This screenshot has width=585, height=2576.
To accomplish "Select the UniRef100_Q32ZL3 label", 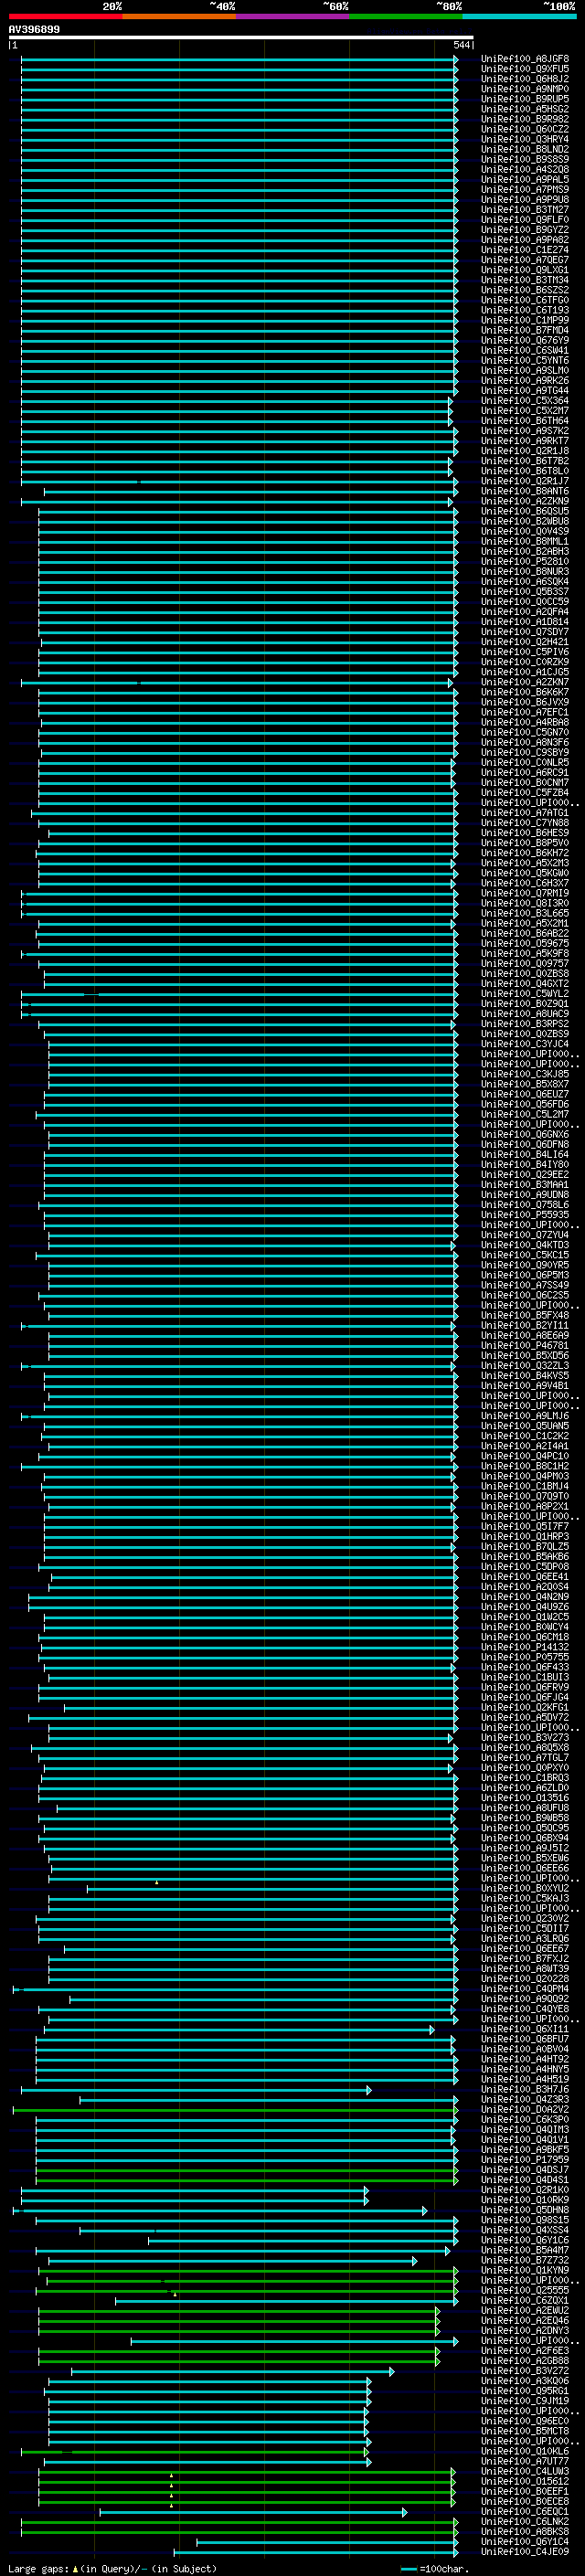I will pyautogui.click(x=525, y=1366).
